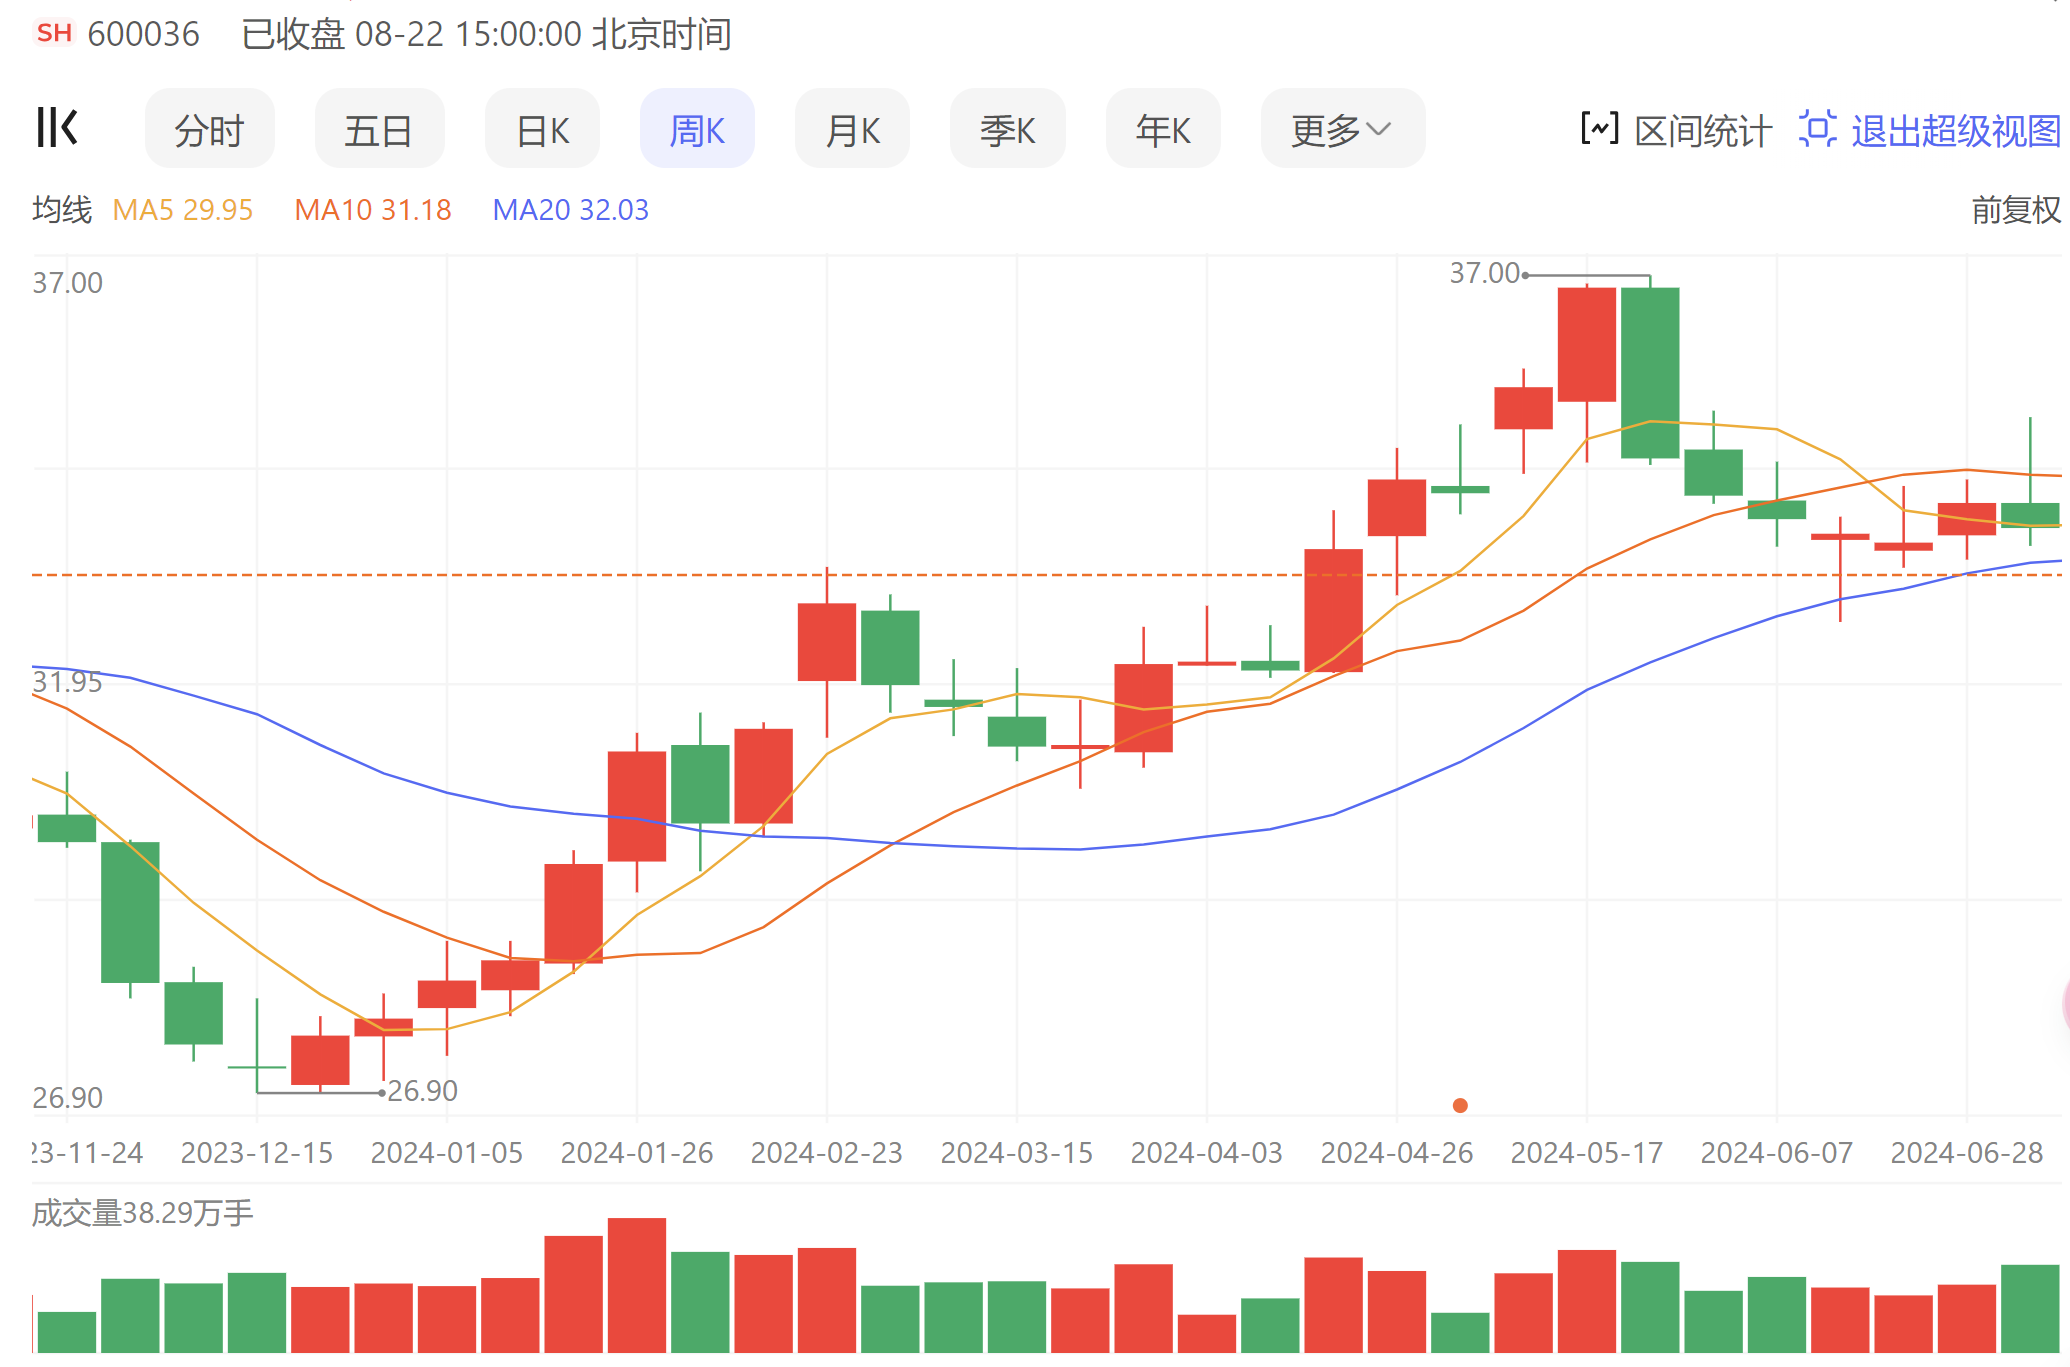Toggle the MA10 31.18 indicator line

pyautogui.click(x=373, y=210)
